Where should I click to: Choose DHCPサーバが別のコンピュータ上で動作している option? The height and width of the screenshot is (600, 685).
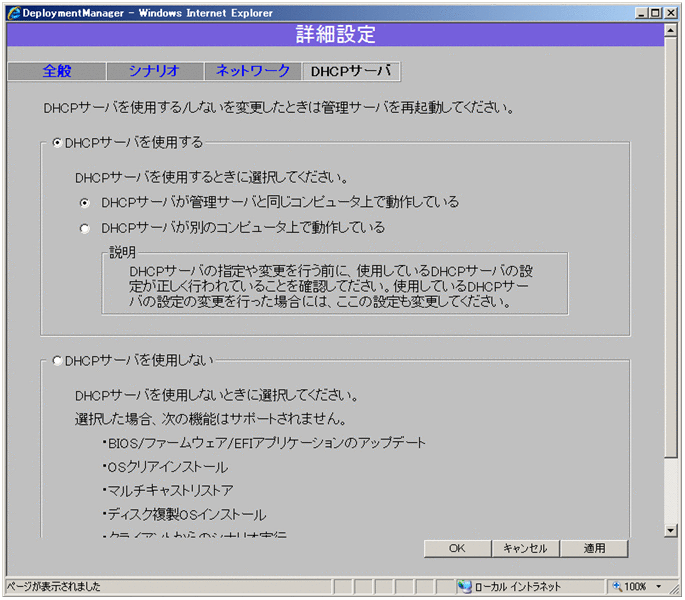point(85,228)
